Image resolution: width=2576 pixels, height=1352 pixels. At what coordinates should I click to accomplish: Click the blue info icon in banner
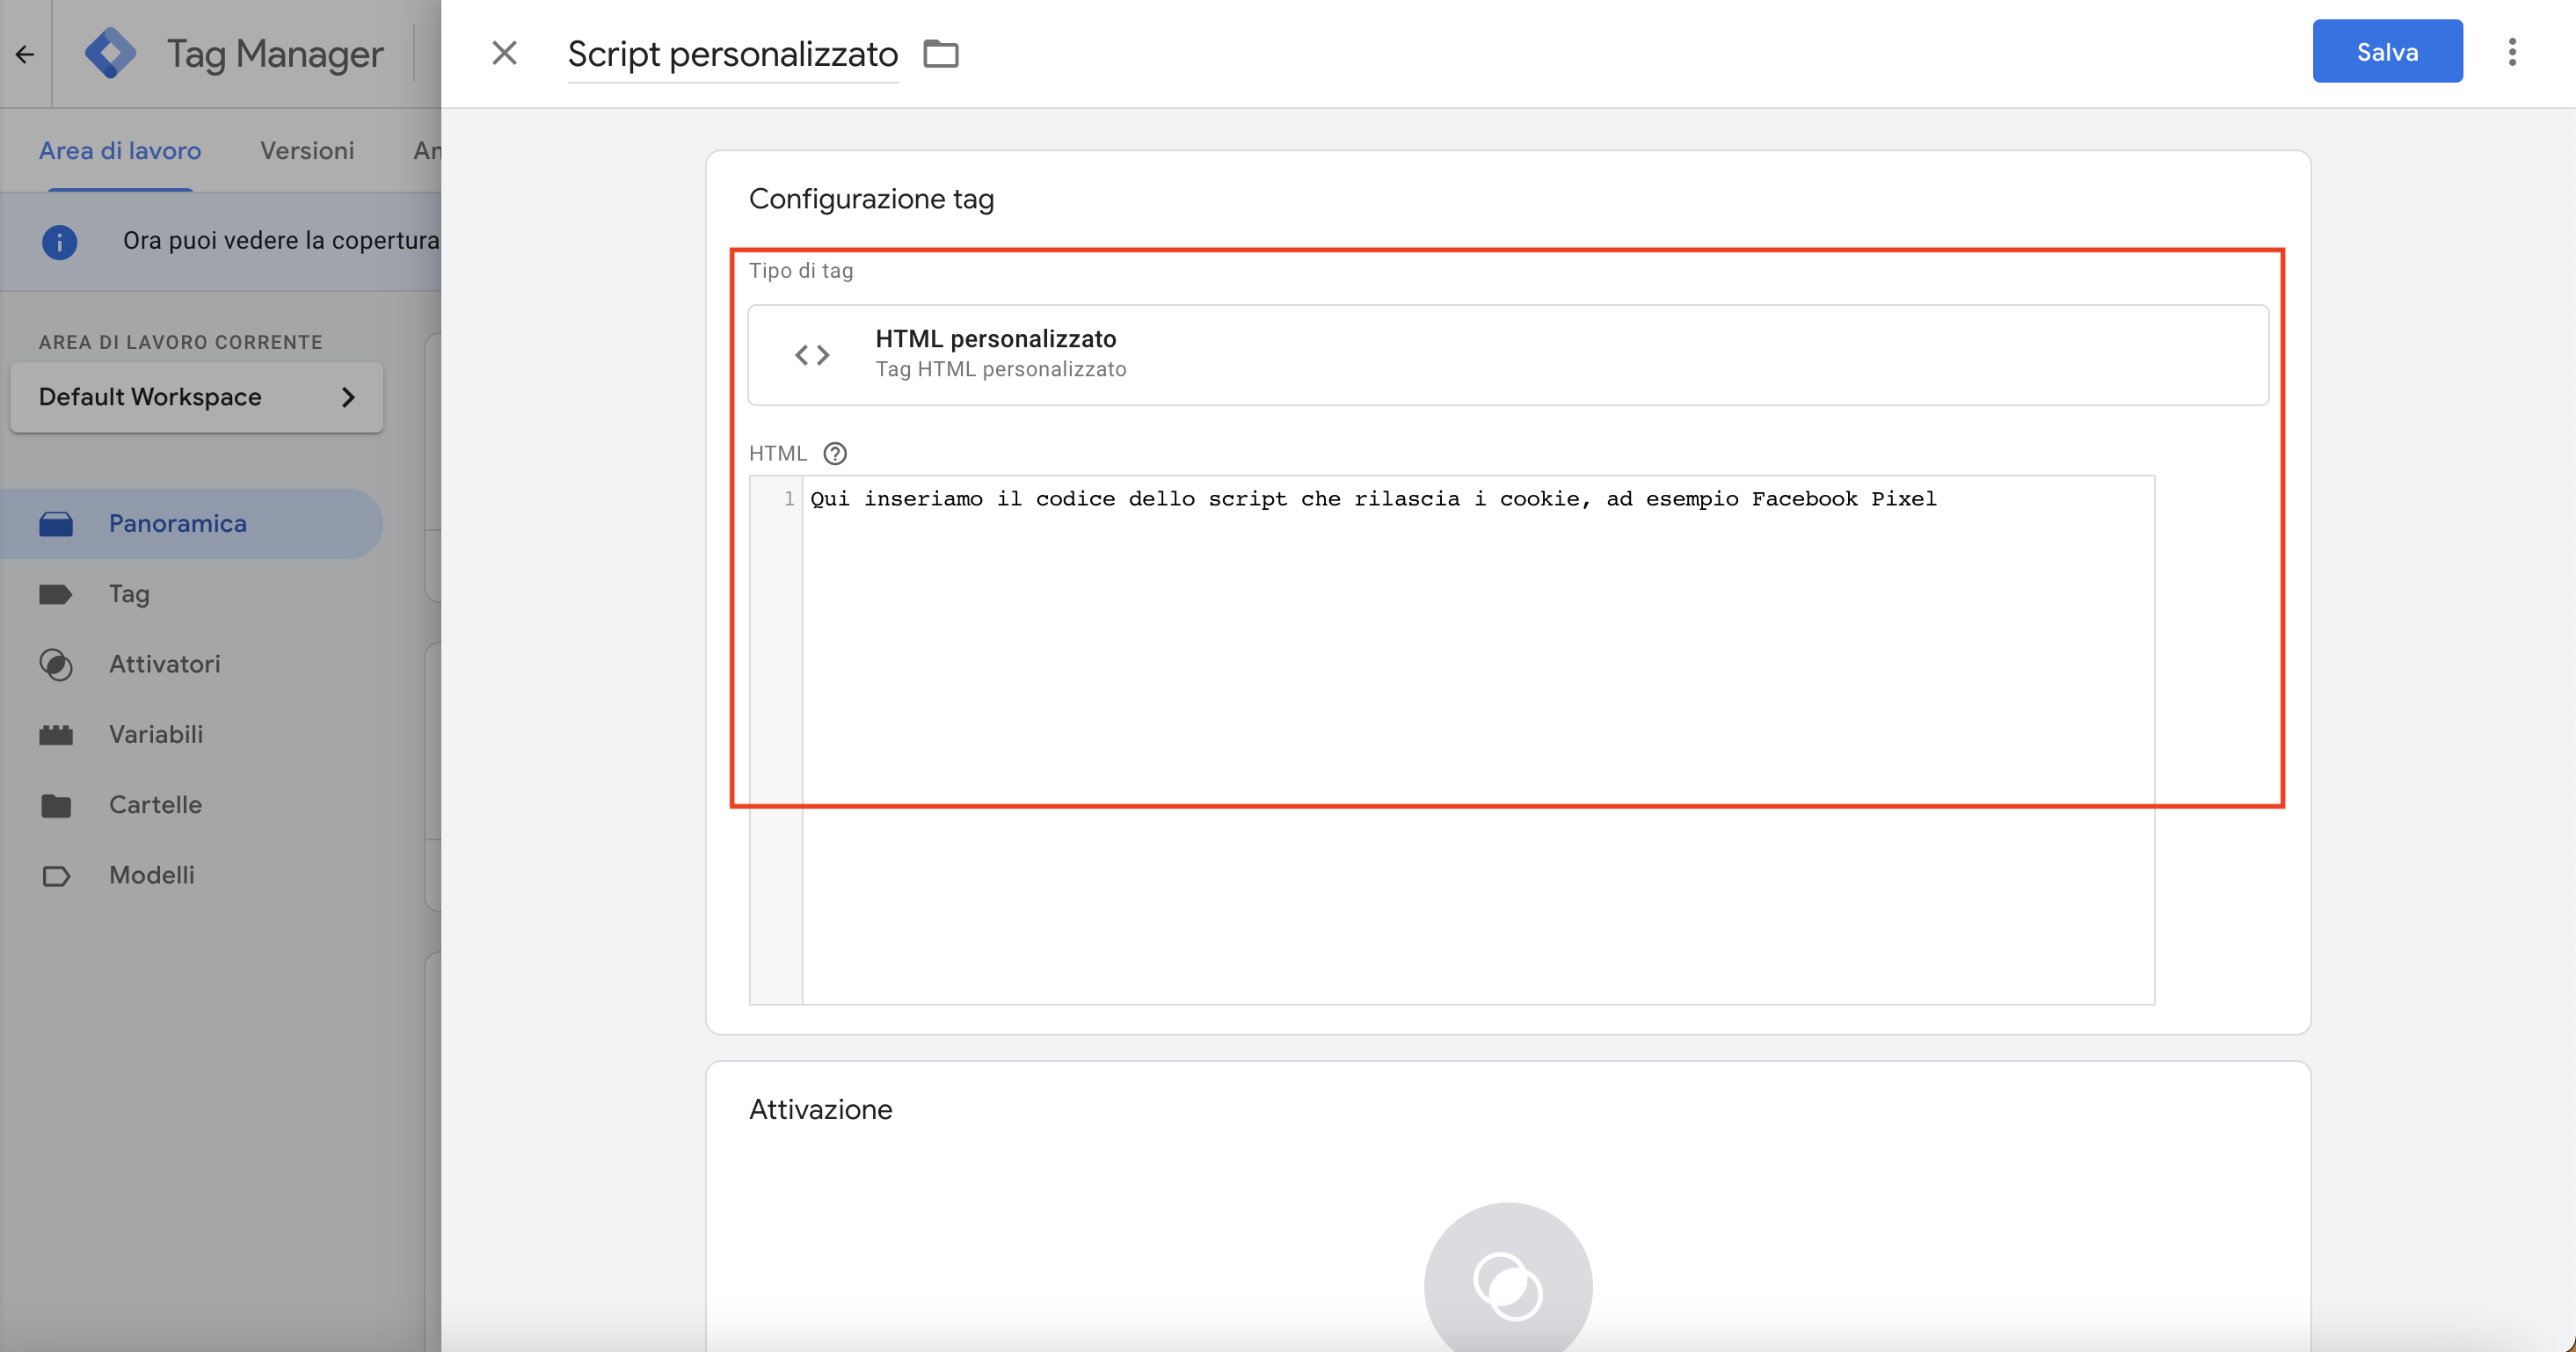60,242
